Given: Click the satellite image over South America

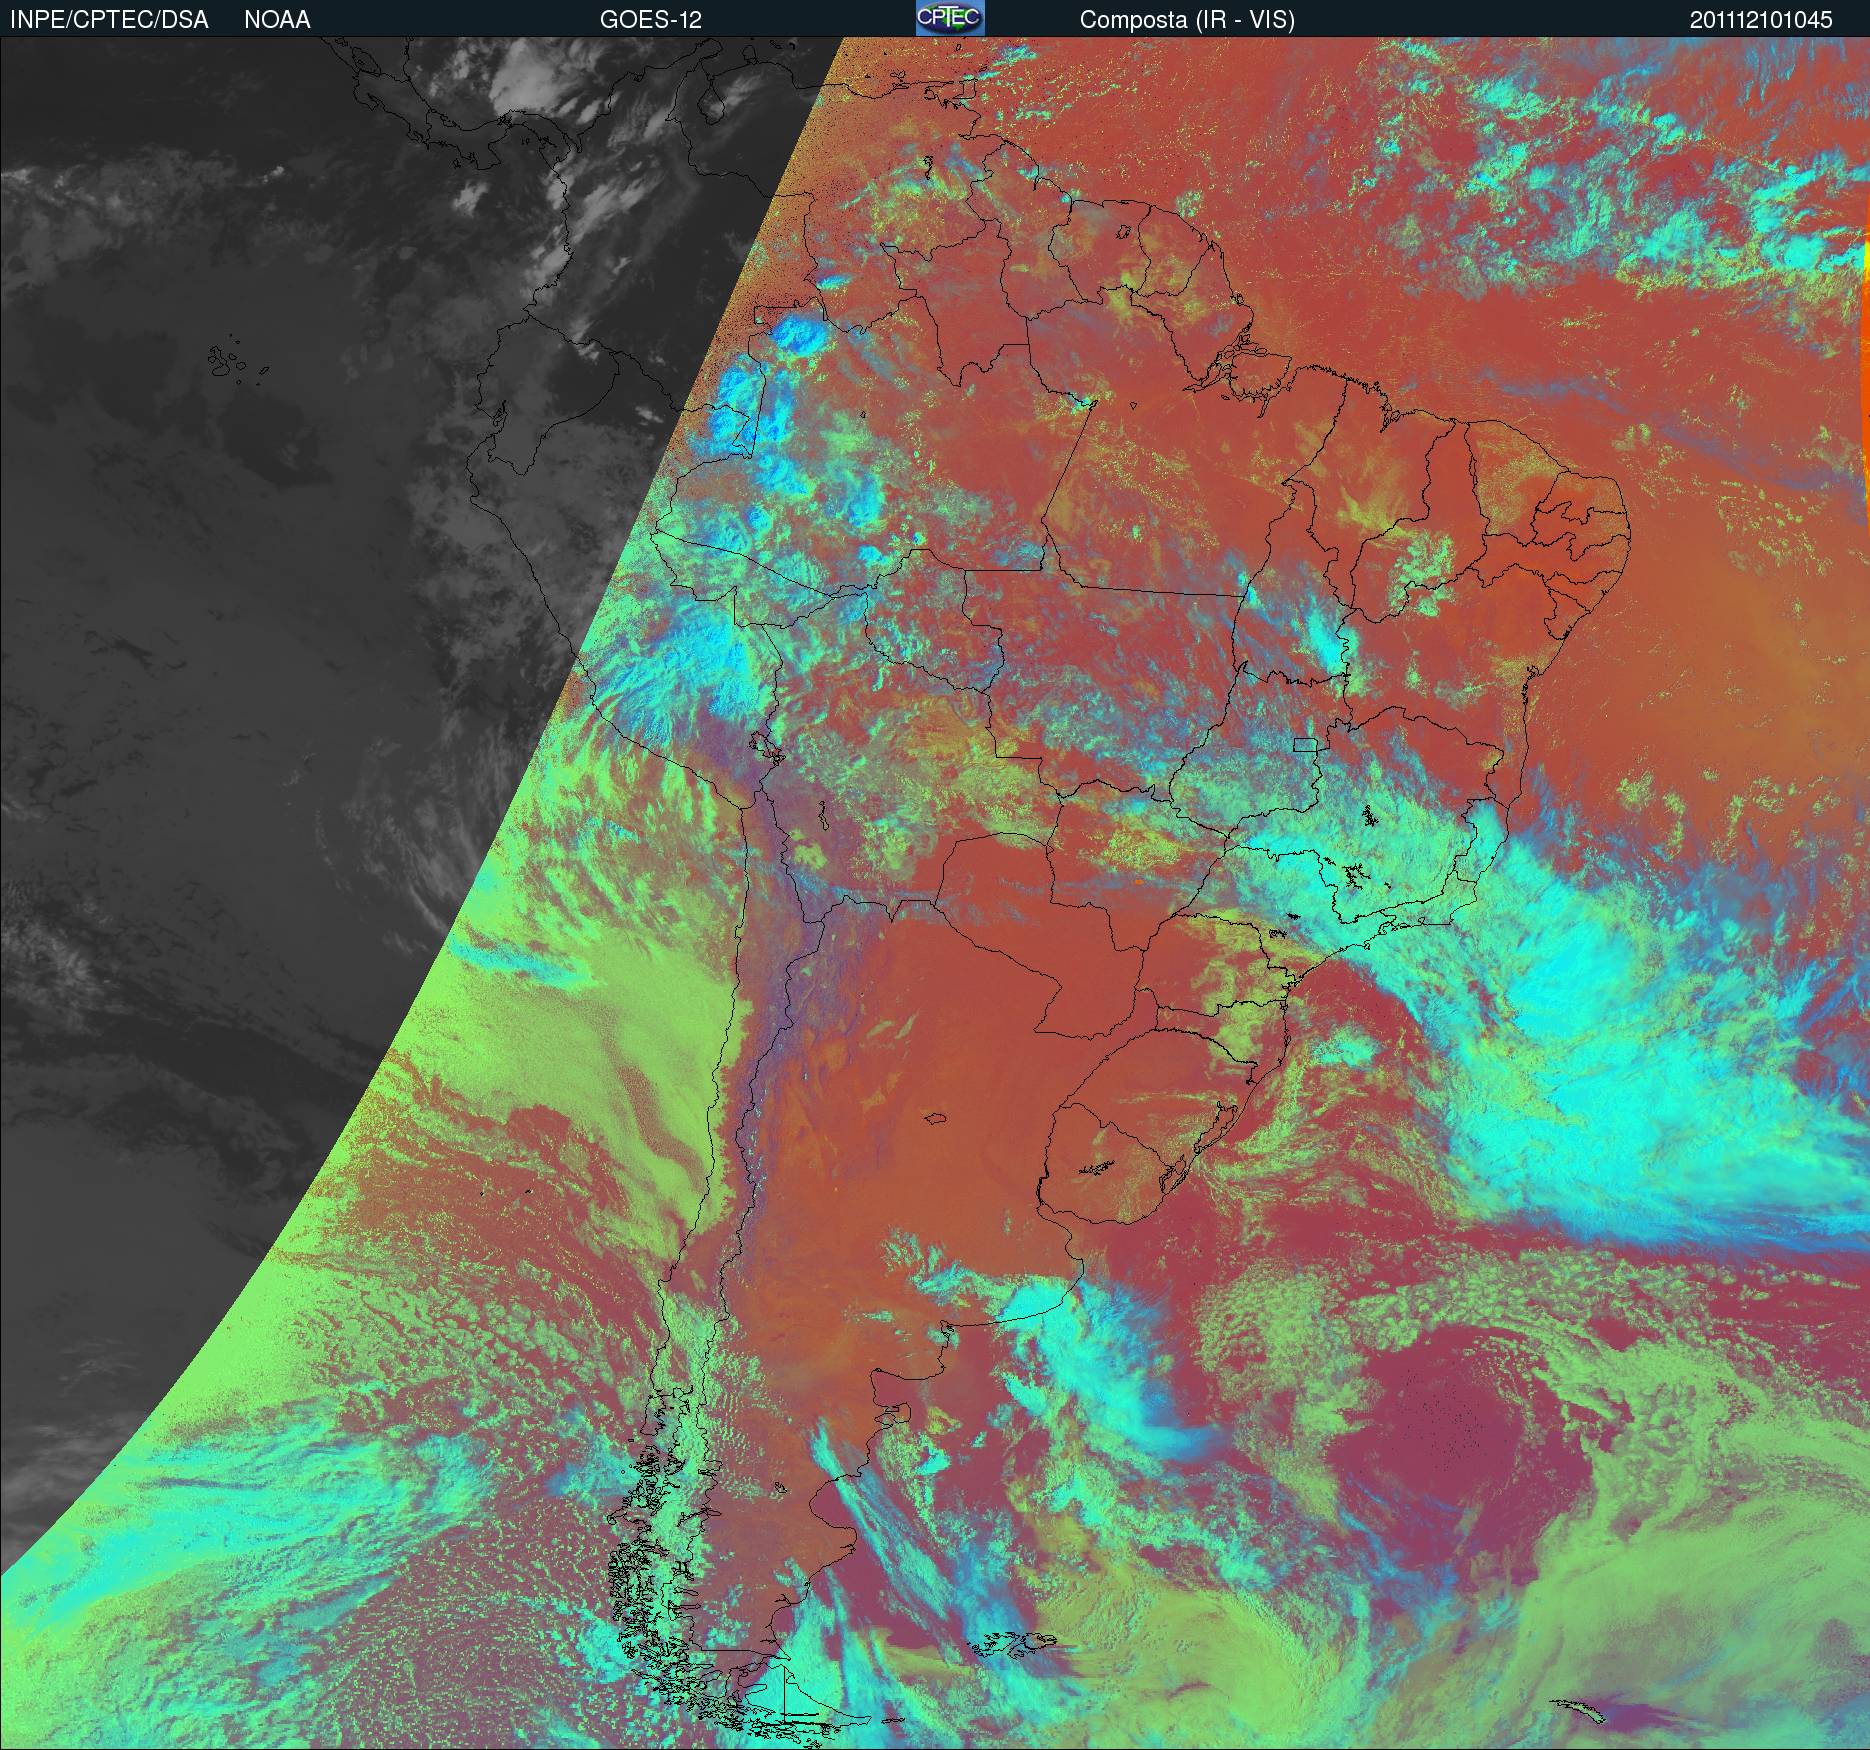Looking at the screenshot, I should (935, 893).
